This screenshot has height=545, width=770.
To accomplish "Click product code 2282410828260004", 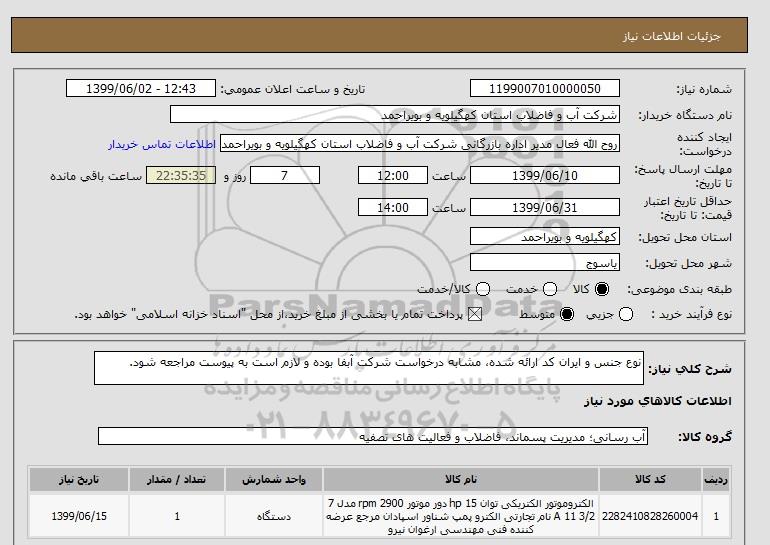I will click(650, 516).
